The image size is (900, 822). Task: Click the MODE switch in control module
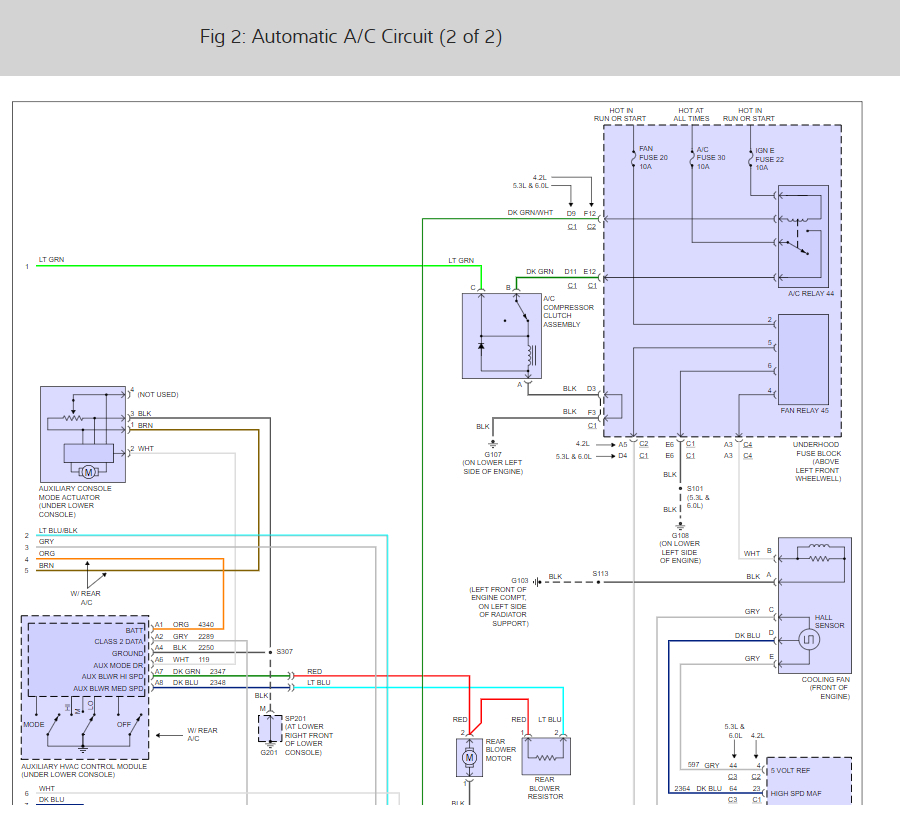click(x=54, y=726)
